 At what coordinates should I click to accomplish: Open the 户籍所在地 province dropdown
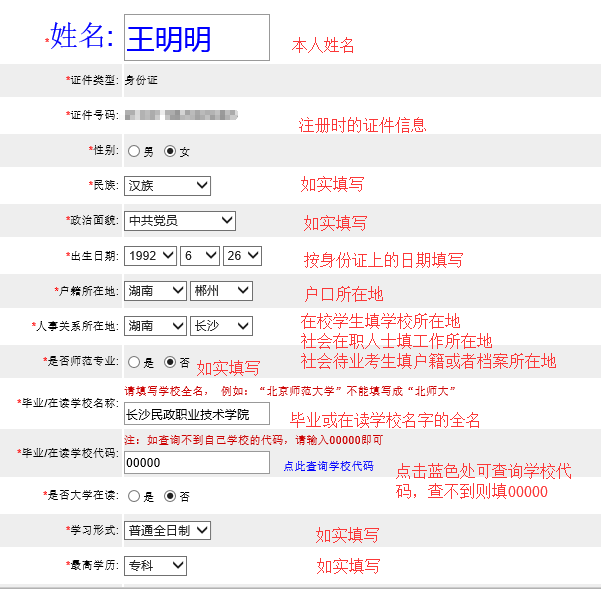click(x=155, y=291)
